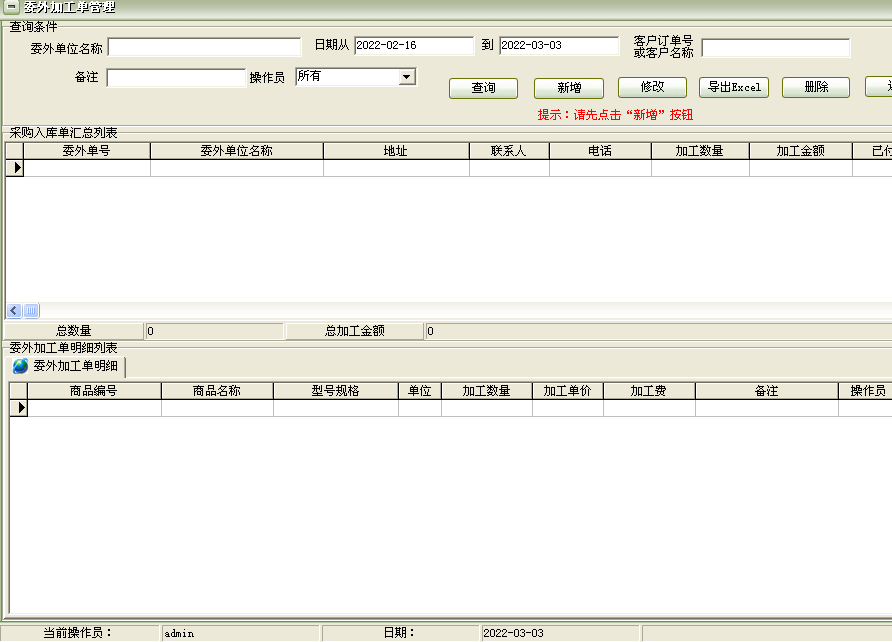Click the 联系人 column header
Screen dimensions: 892x642
509,151
